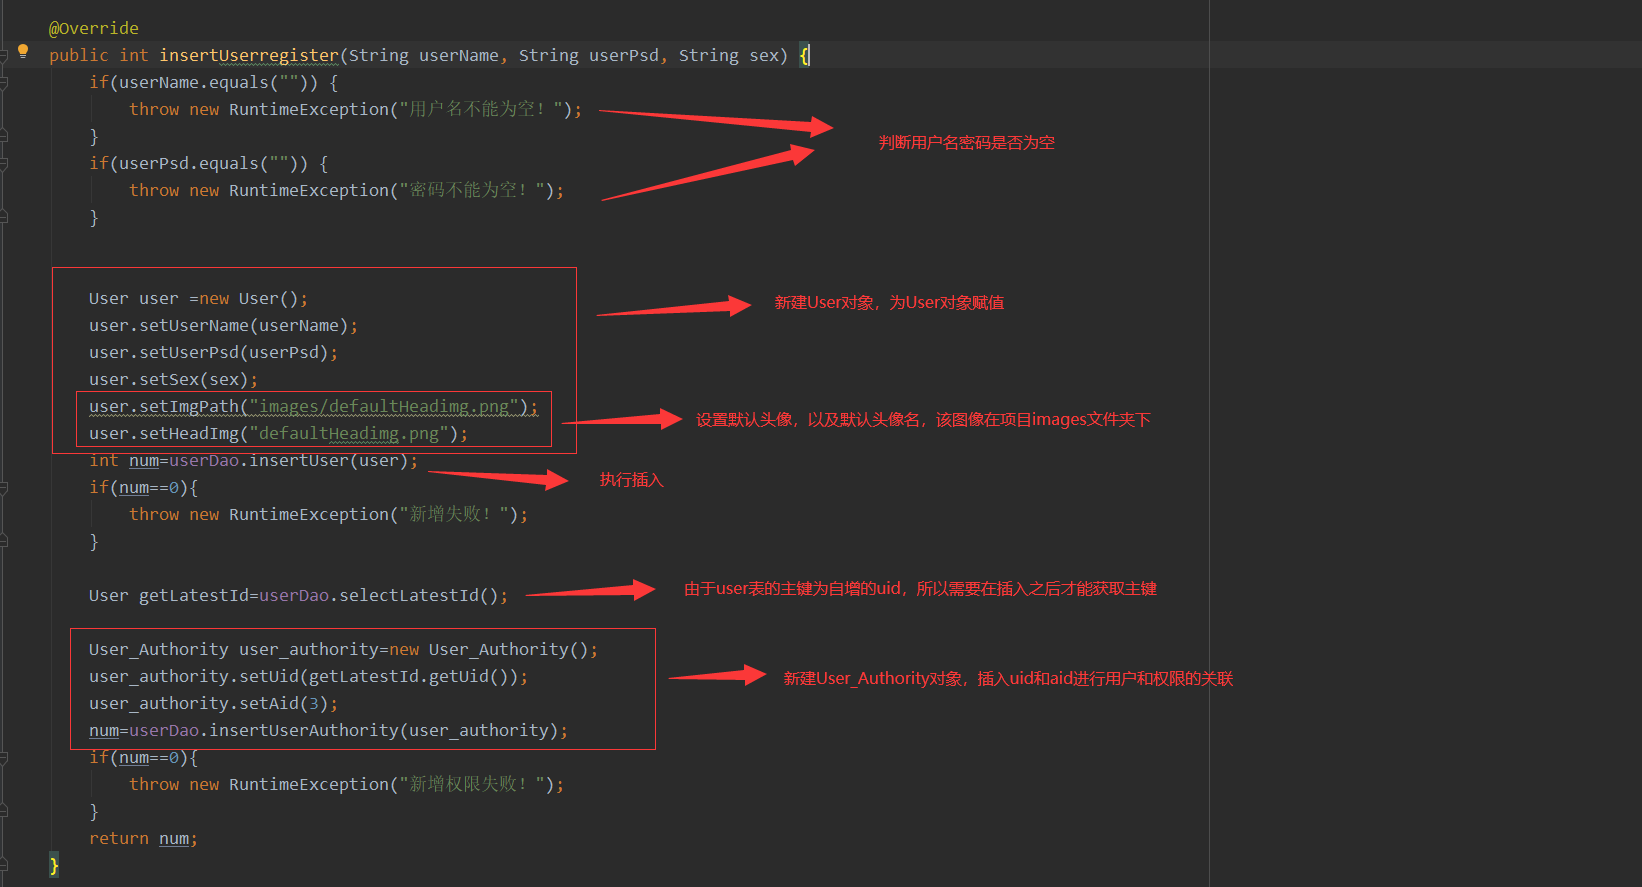Click 'int num=userDao.insertUser(user);' line
This screenshot has width=1642, height=887.
253,460
